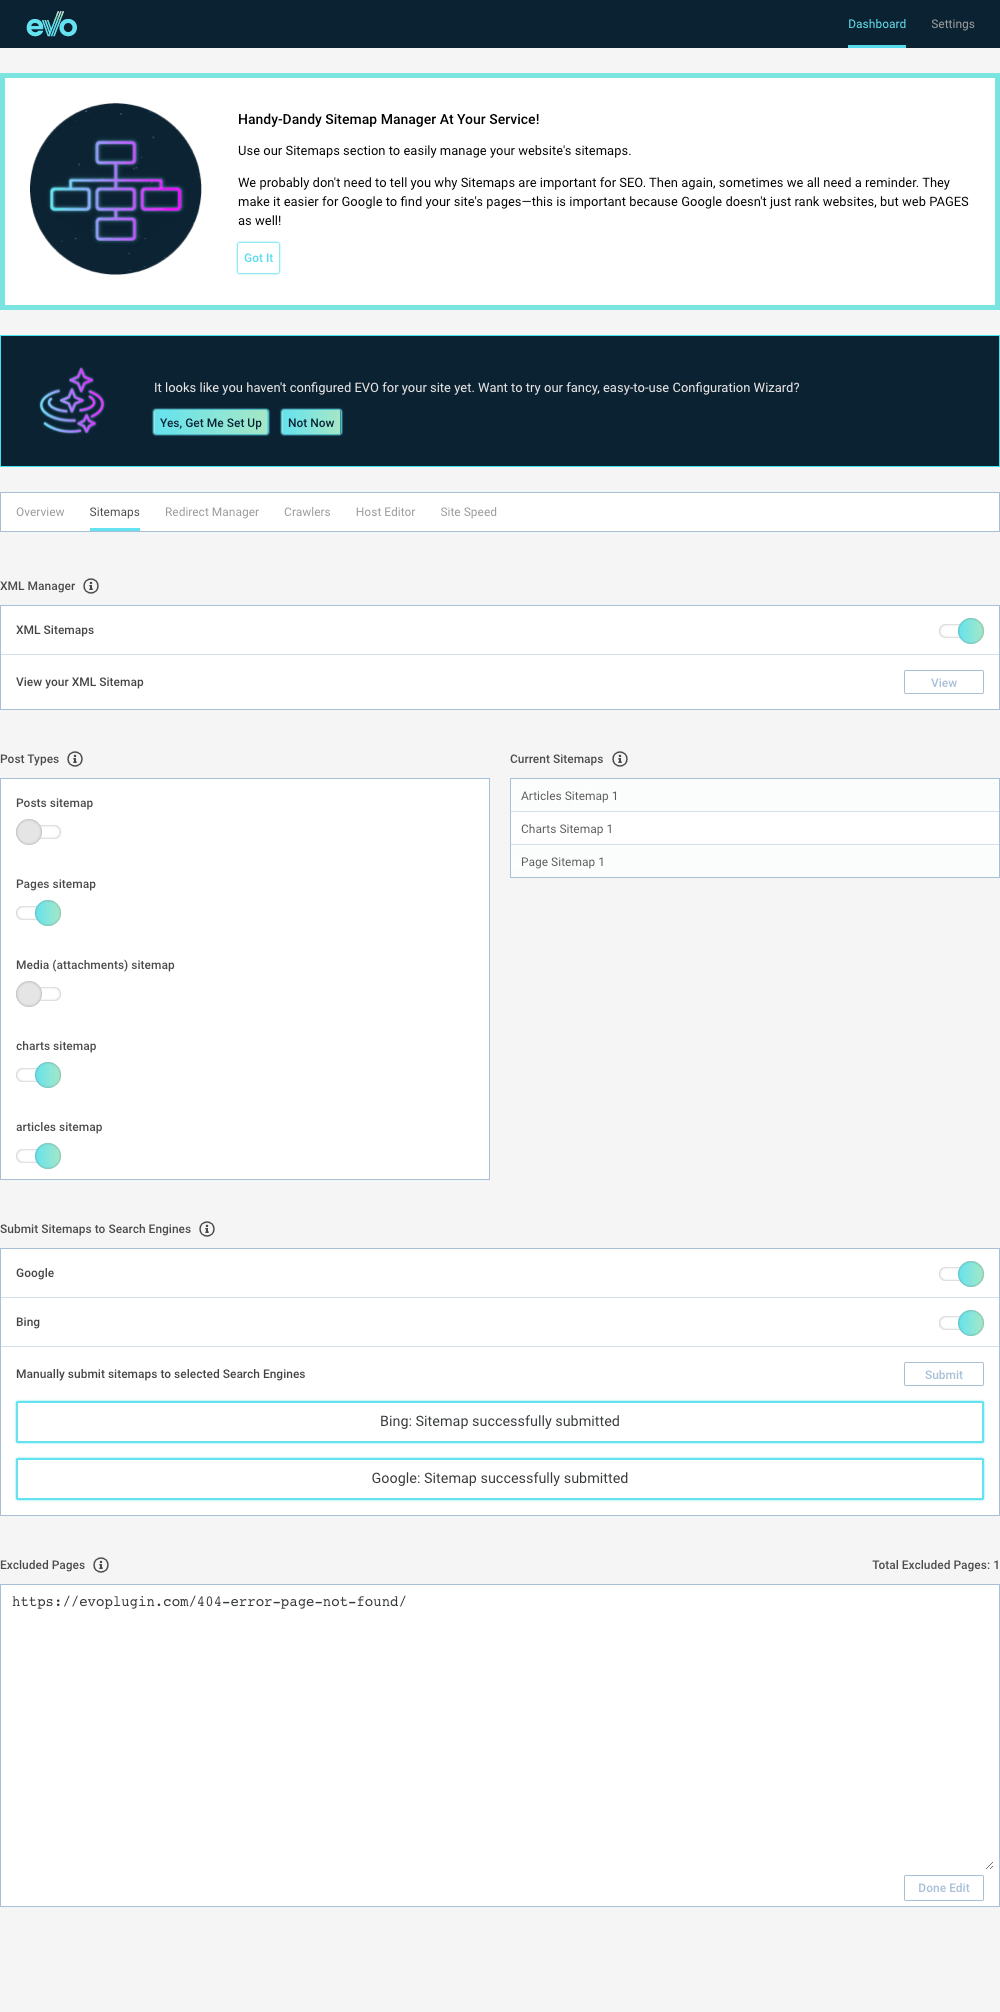Open Submit Sitemaps info icon
1000x2012 pixels.
click(x=207, y=1229)
